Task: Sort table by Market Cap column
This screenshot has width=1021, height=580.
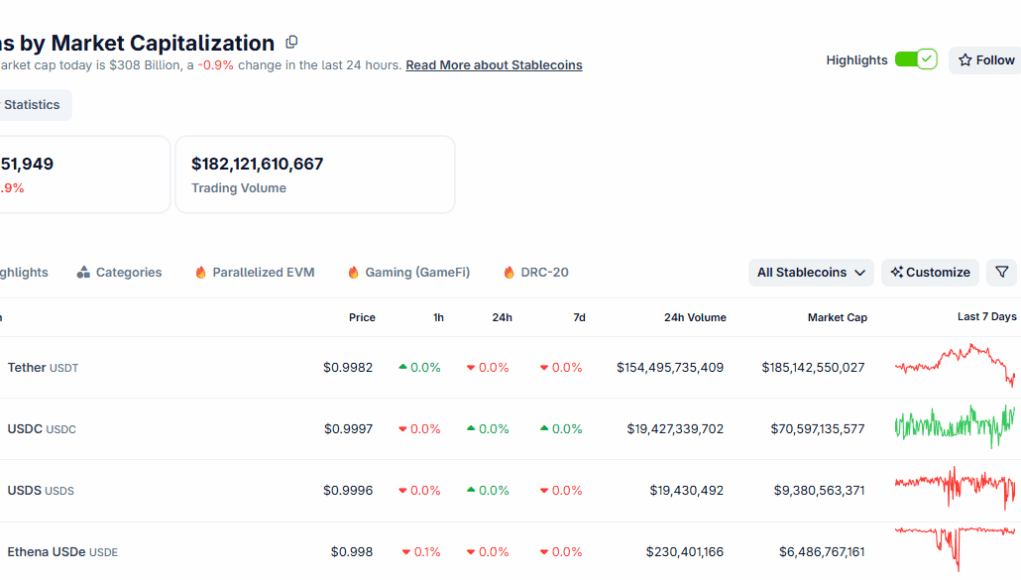Action: point(837,317)
